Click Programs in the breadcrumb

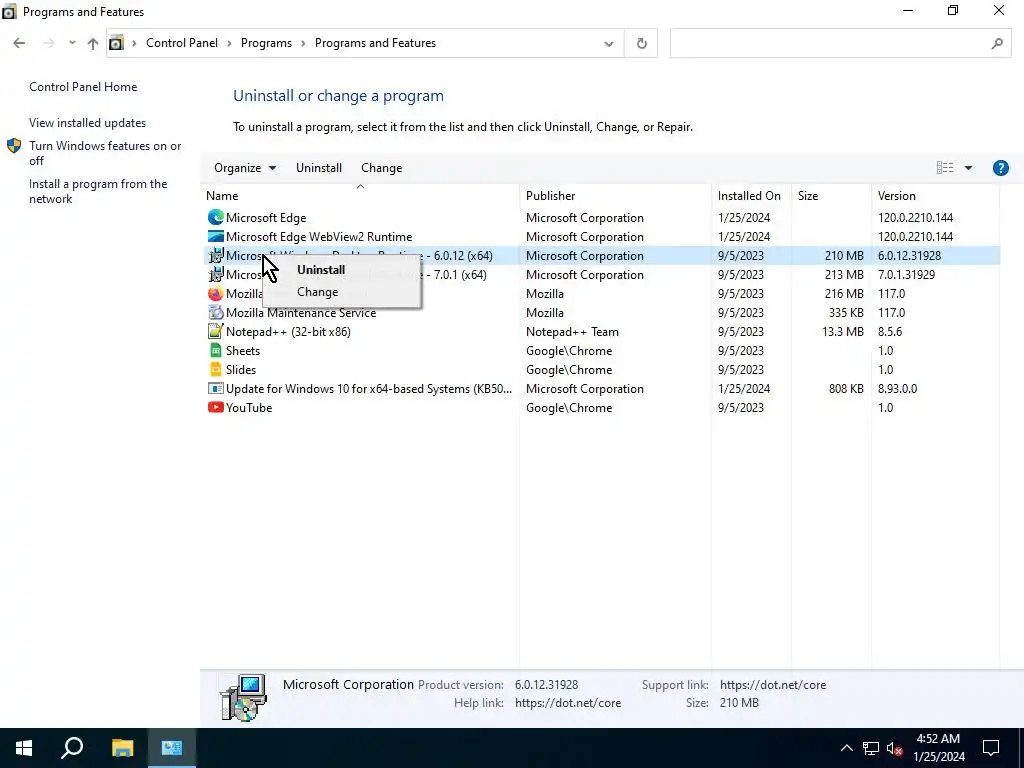tap(266, 43)
